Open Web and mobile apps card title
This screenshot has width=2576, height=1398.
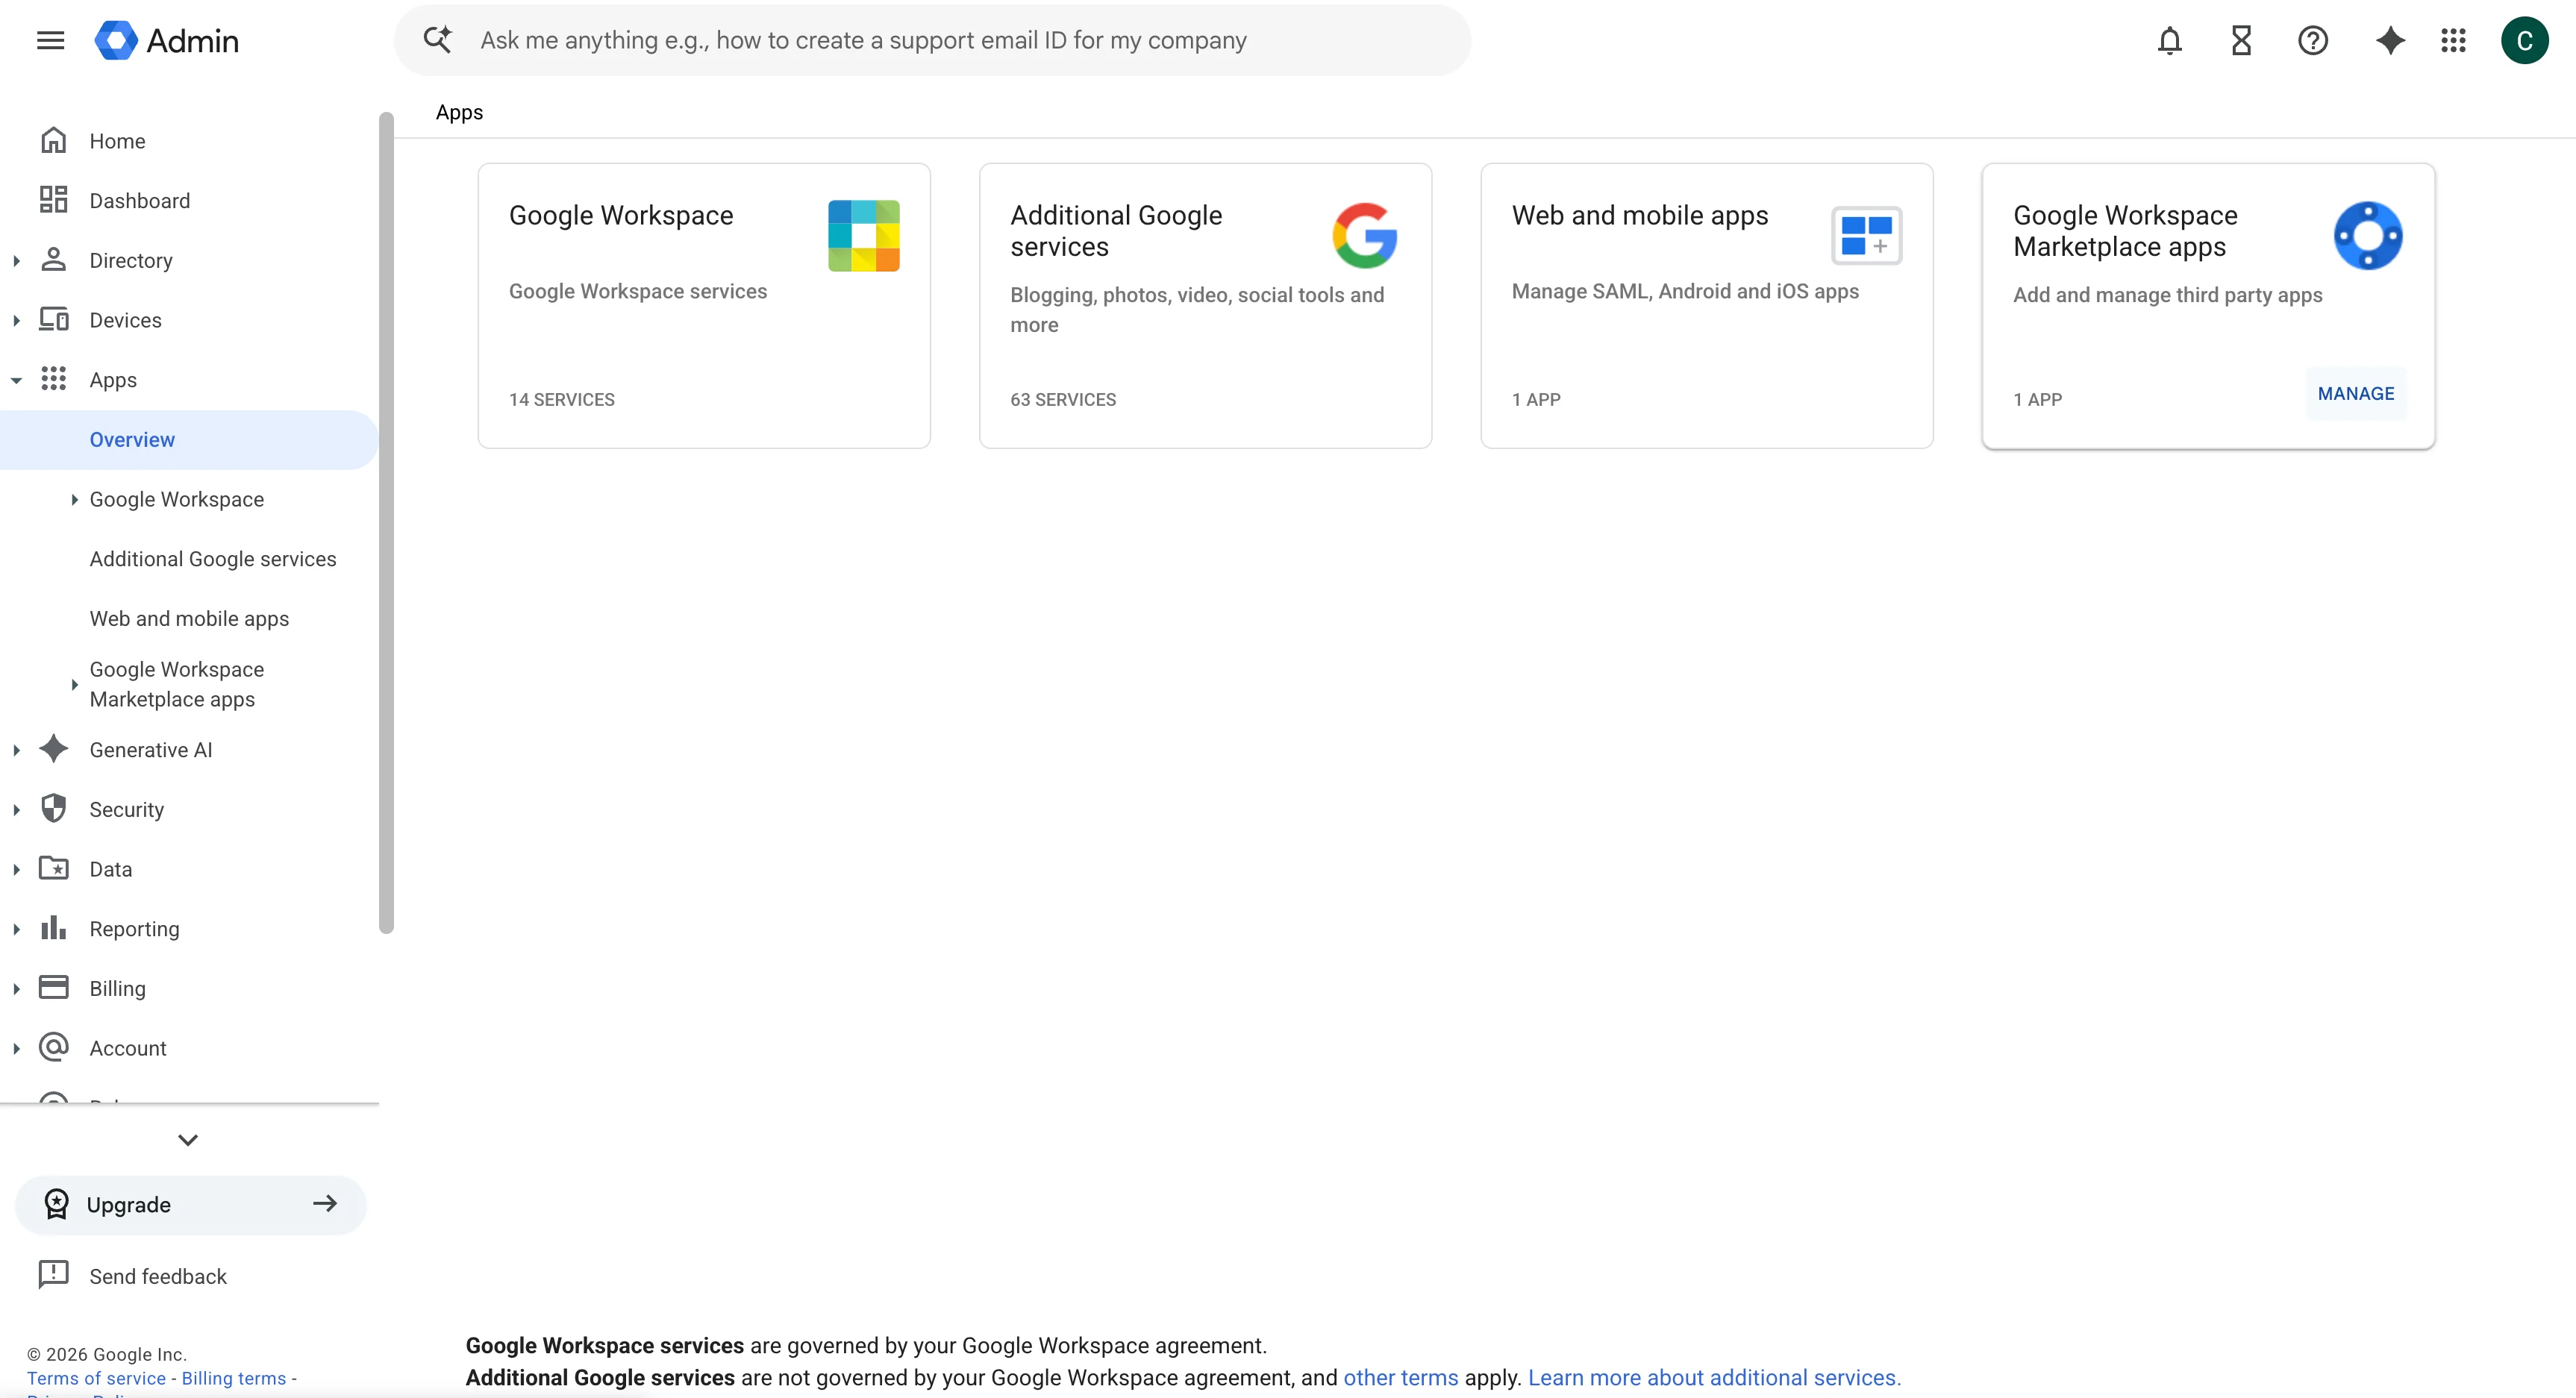tap(1640, 215)
